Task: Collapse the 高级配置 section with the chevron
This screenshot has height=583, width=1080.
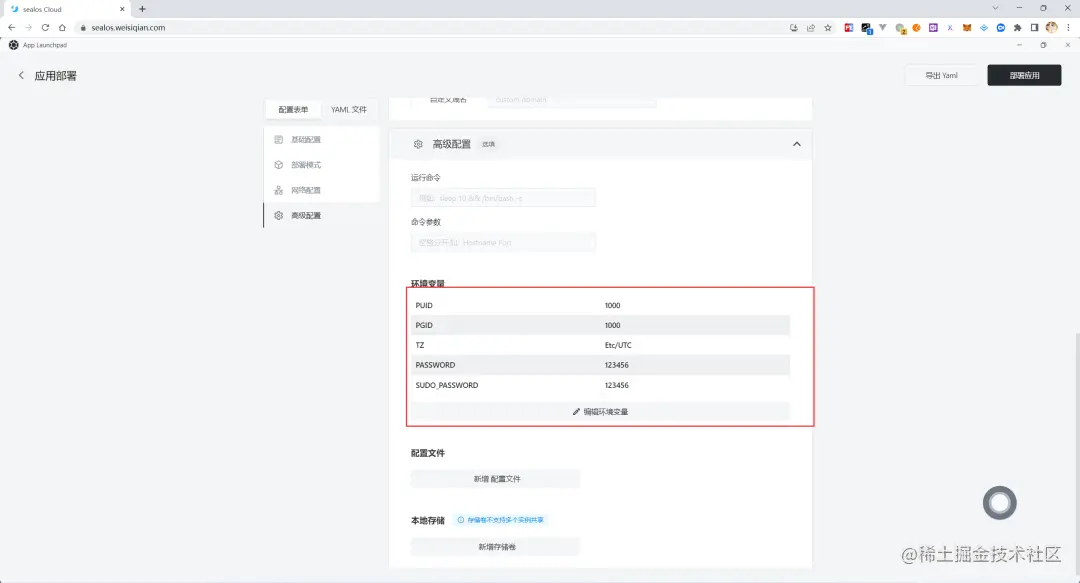Action: tap(796, 144)
